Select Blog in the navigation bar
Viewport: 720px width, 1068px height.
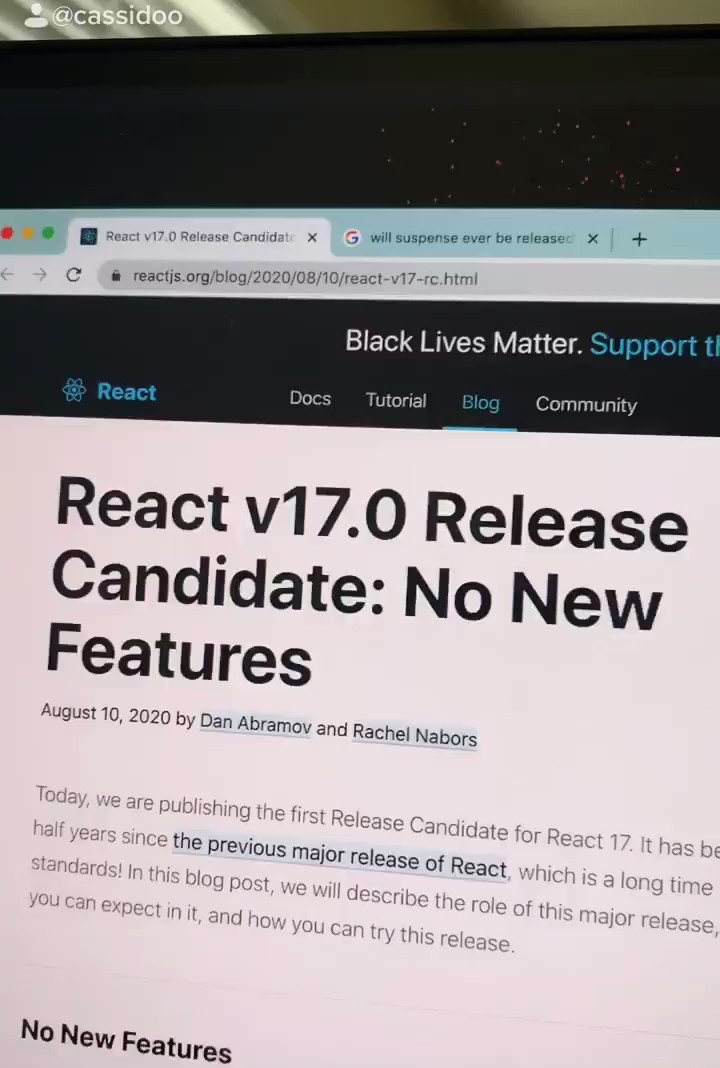click(x=480, y=402)
